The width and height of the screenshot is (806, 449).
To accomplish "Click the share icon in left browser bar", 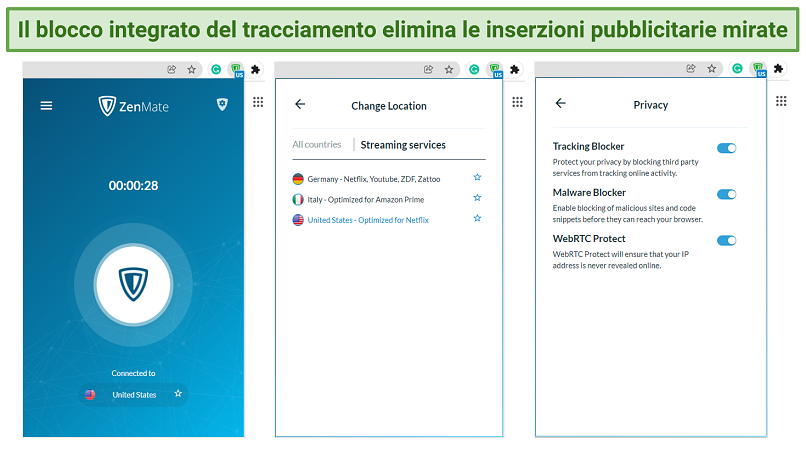I will pyautogui.click(x=172, y=69).
